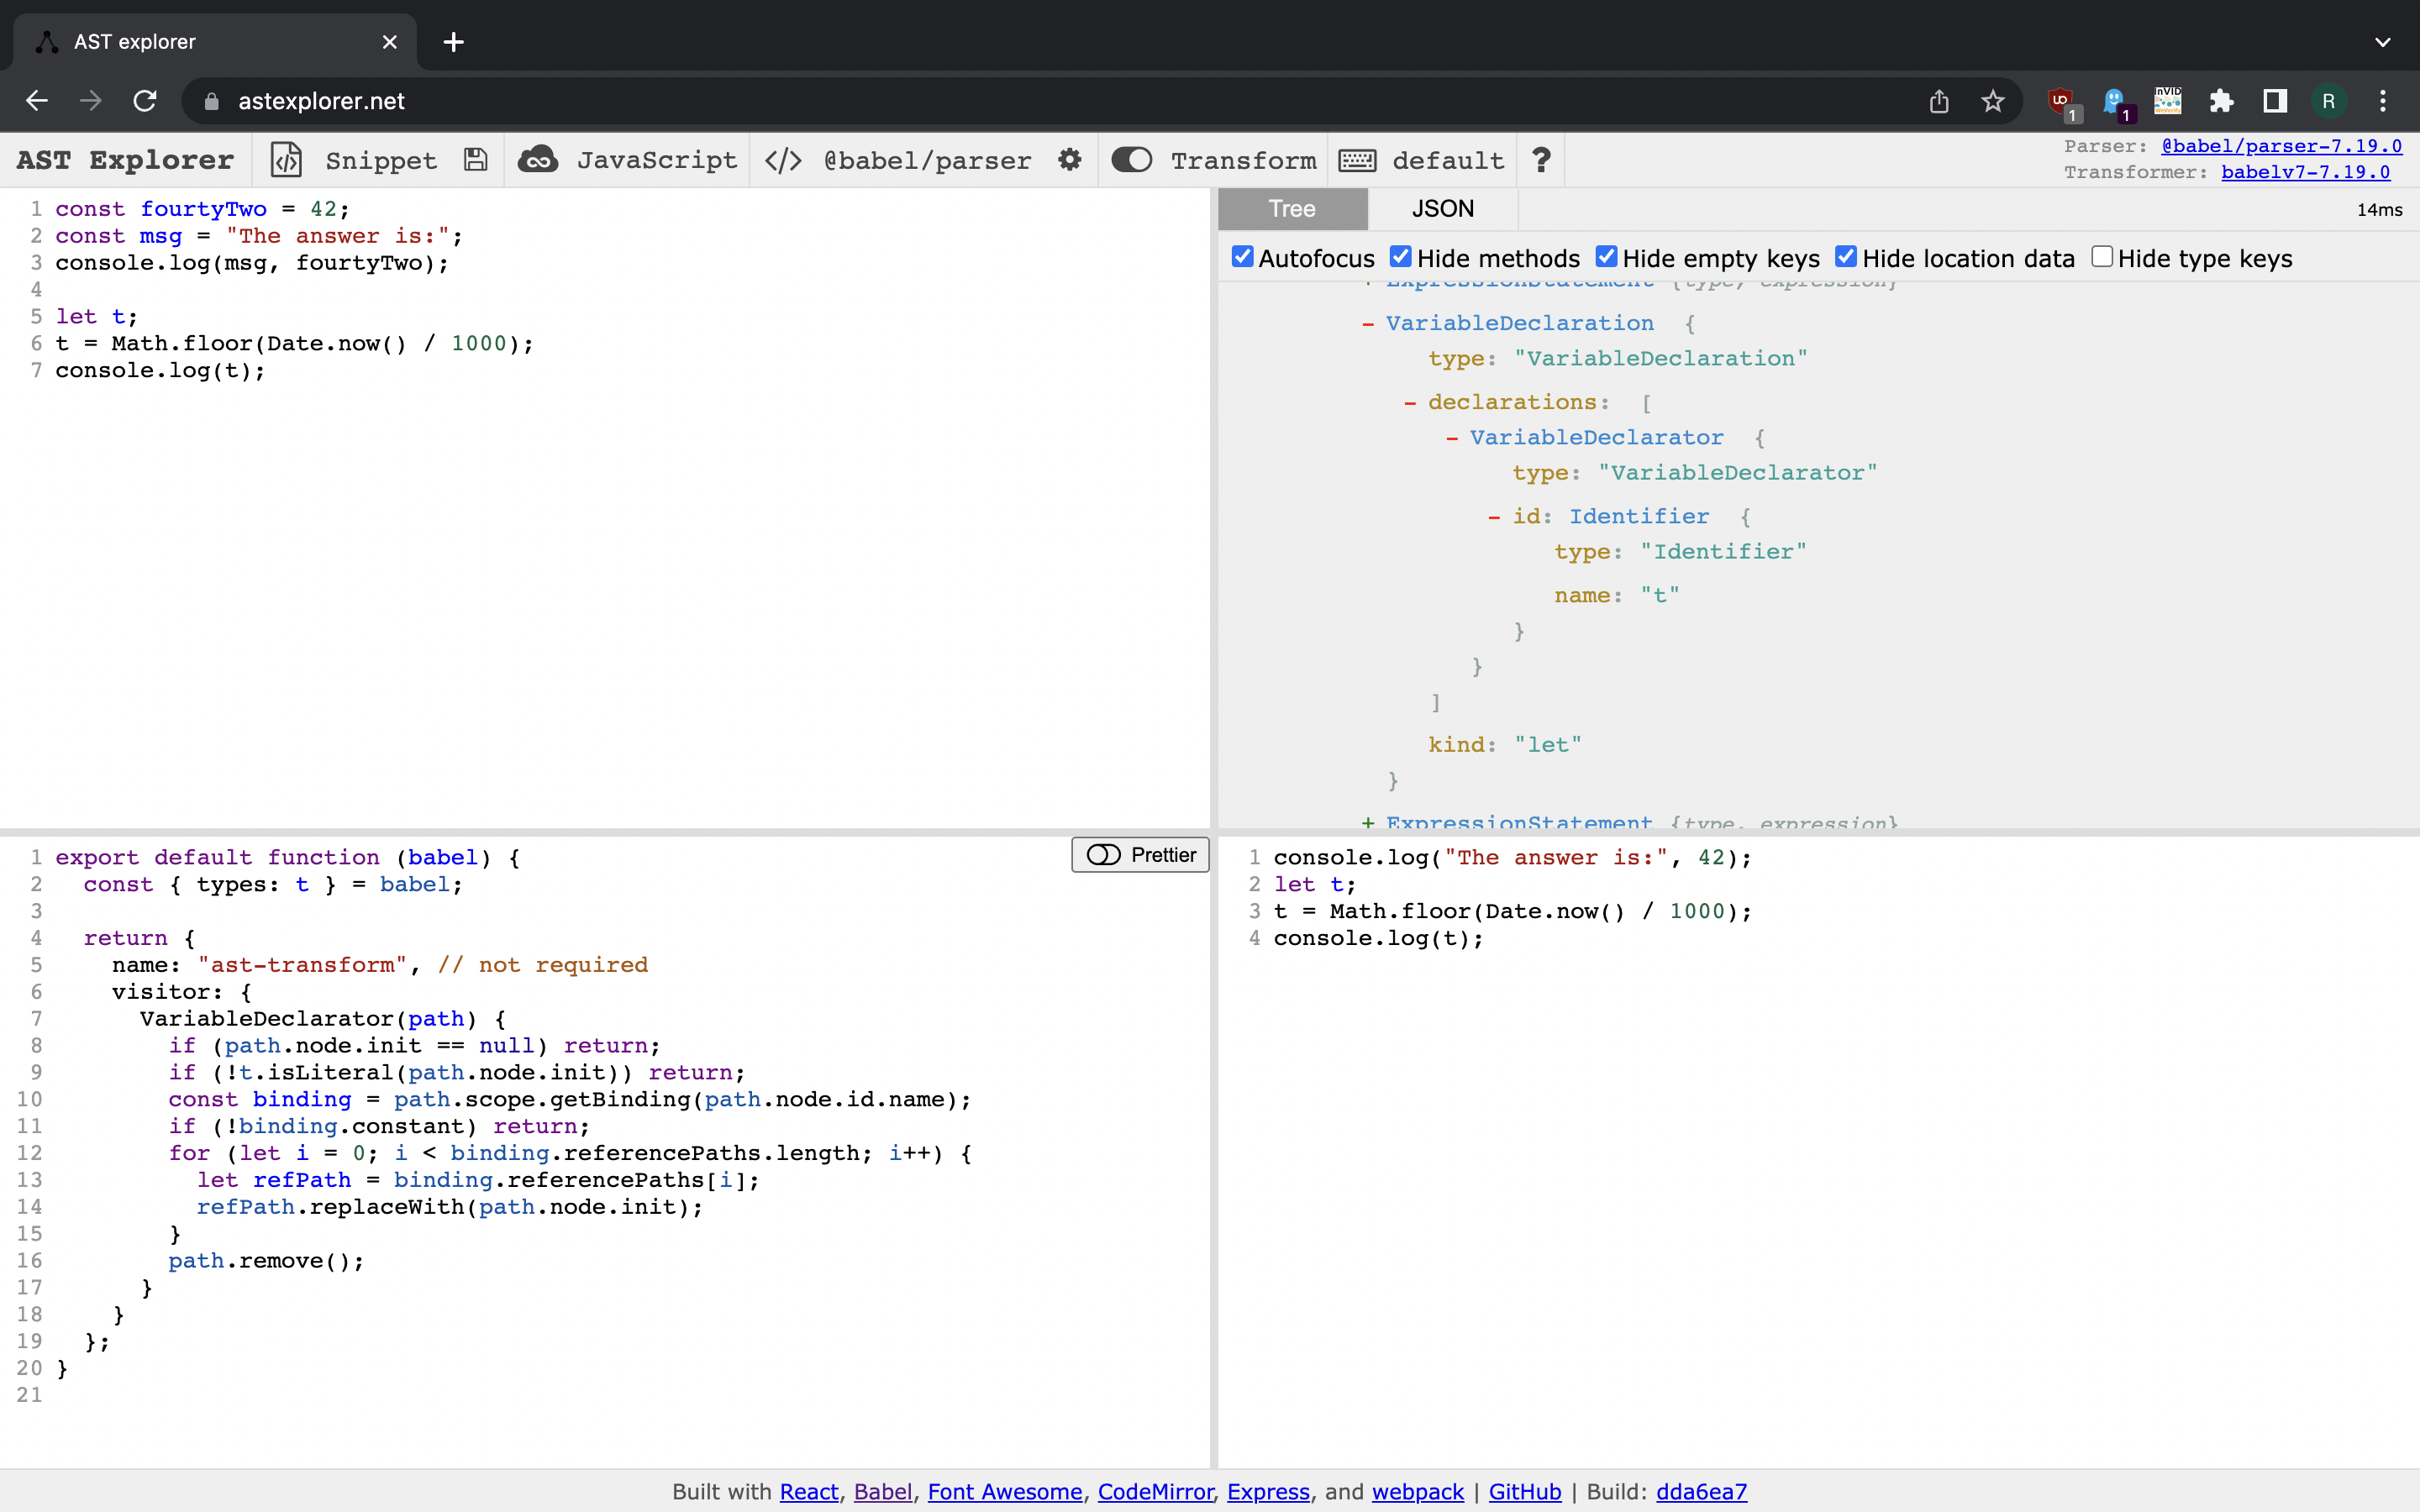Screen dimensions: 2420x1512
Task: Open the Babel footer link
Action: 882,1491
